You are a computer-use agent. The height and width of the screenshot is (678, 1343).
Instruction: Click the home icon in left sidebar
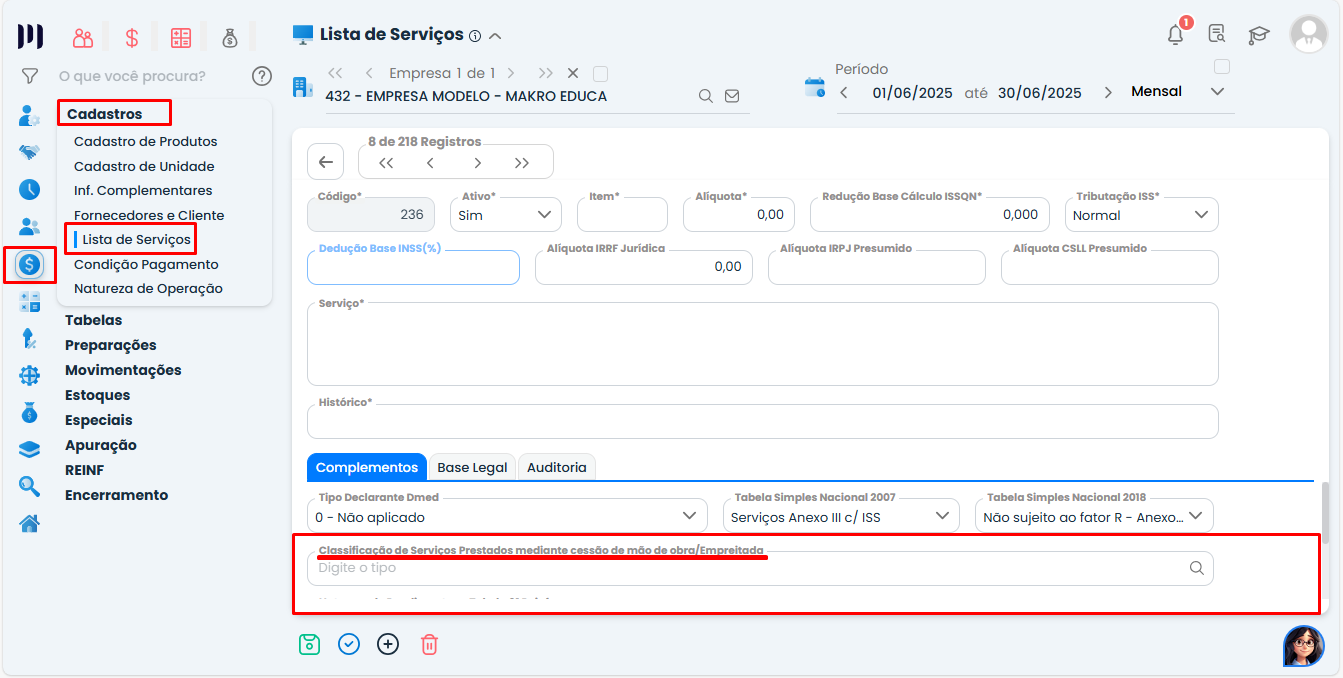pyautogui.click(x=29, y=523)
